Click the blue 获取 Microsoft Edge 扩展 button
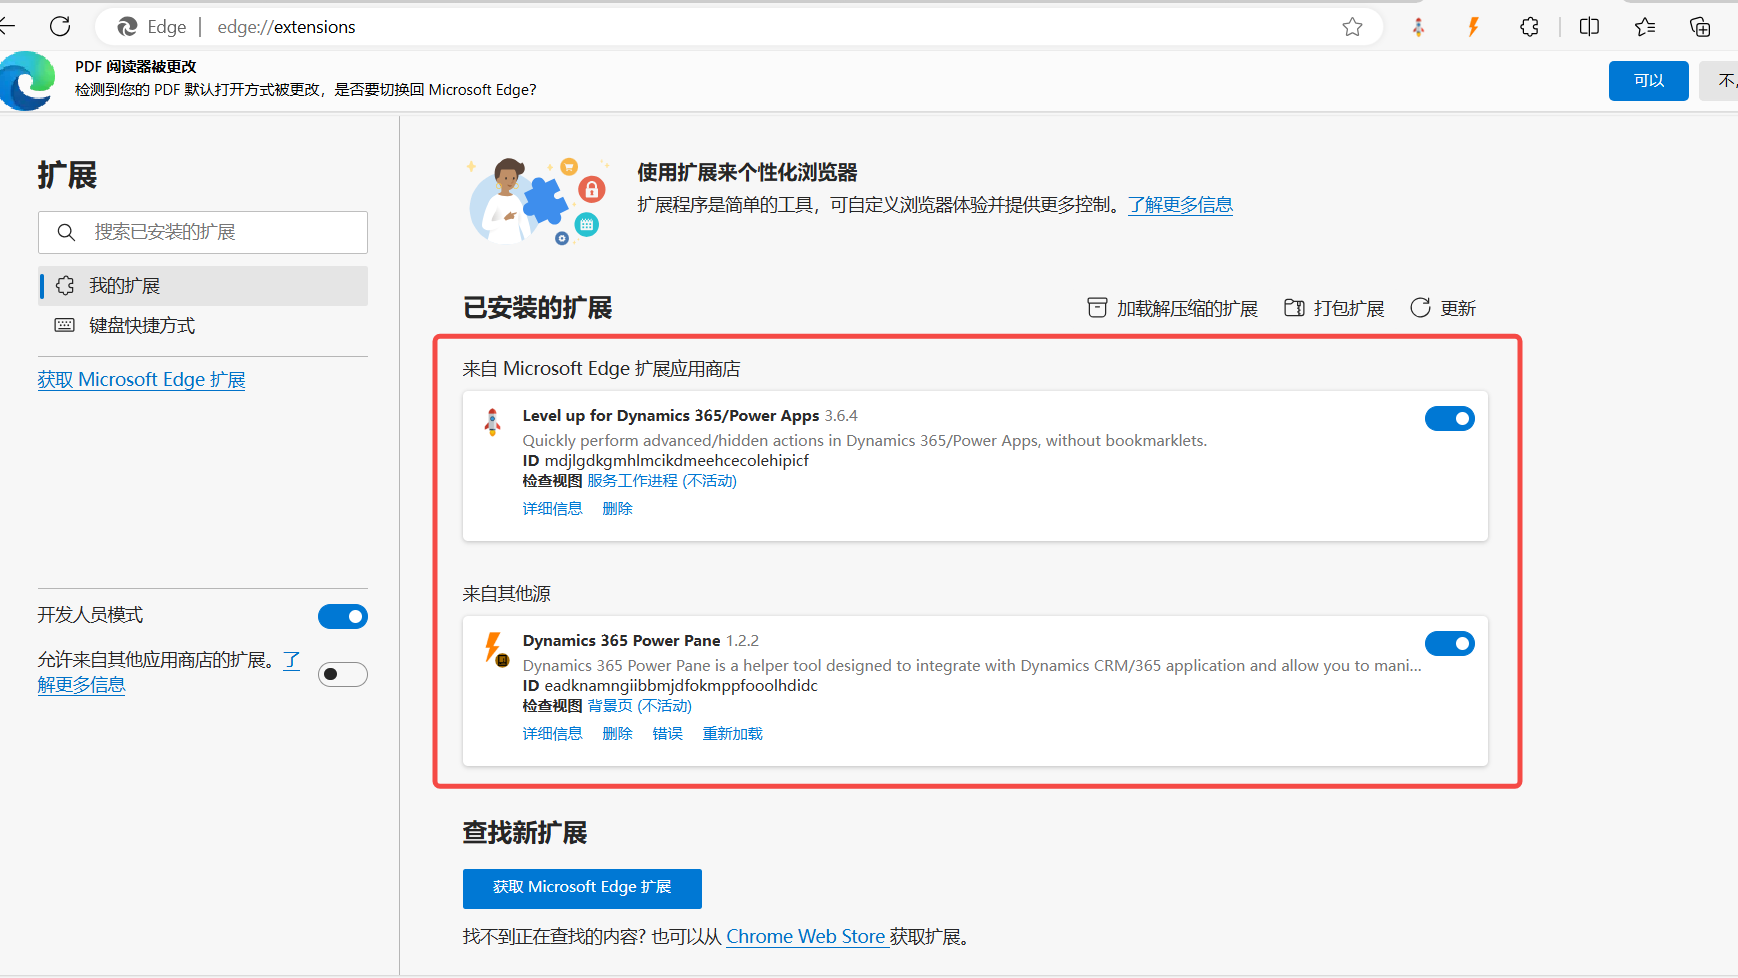This screenshot has width=1738, height=978. (582, 888)
